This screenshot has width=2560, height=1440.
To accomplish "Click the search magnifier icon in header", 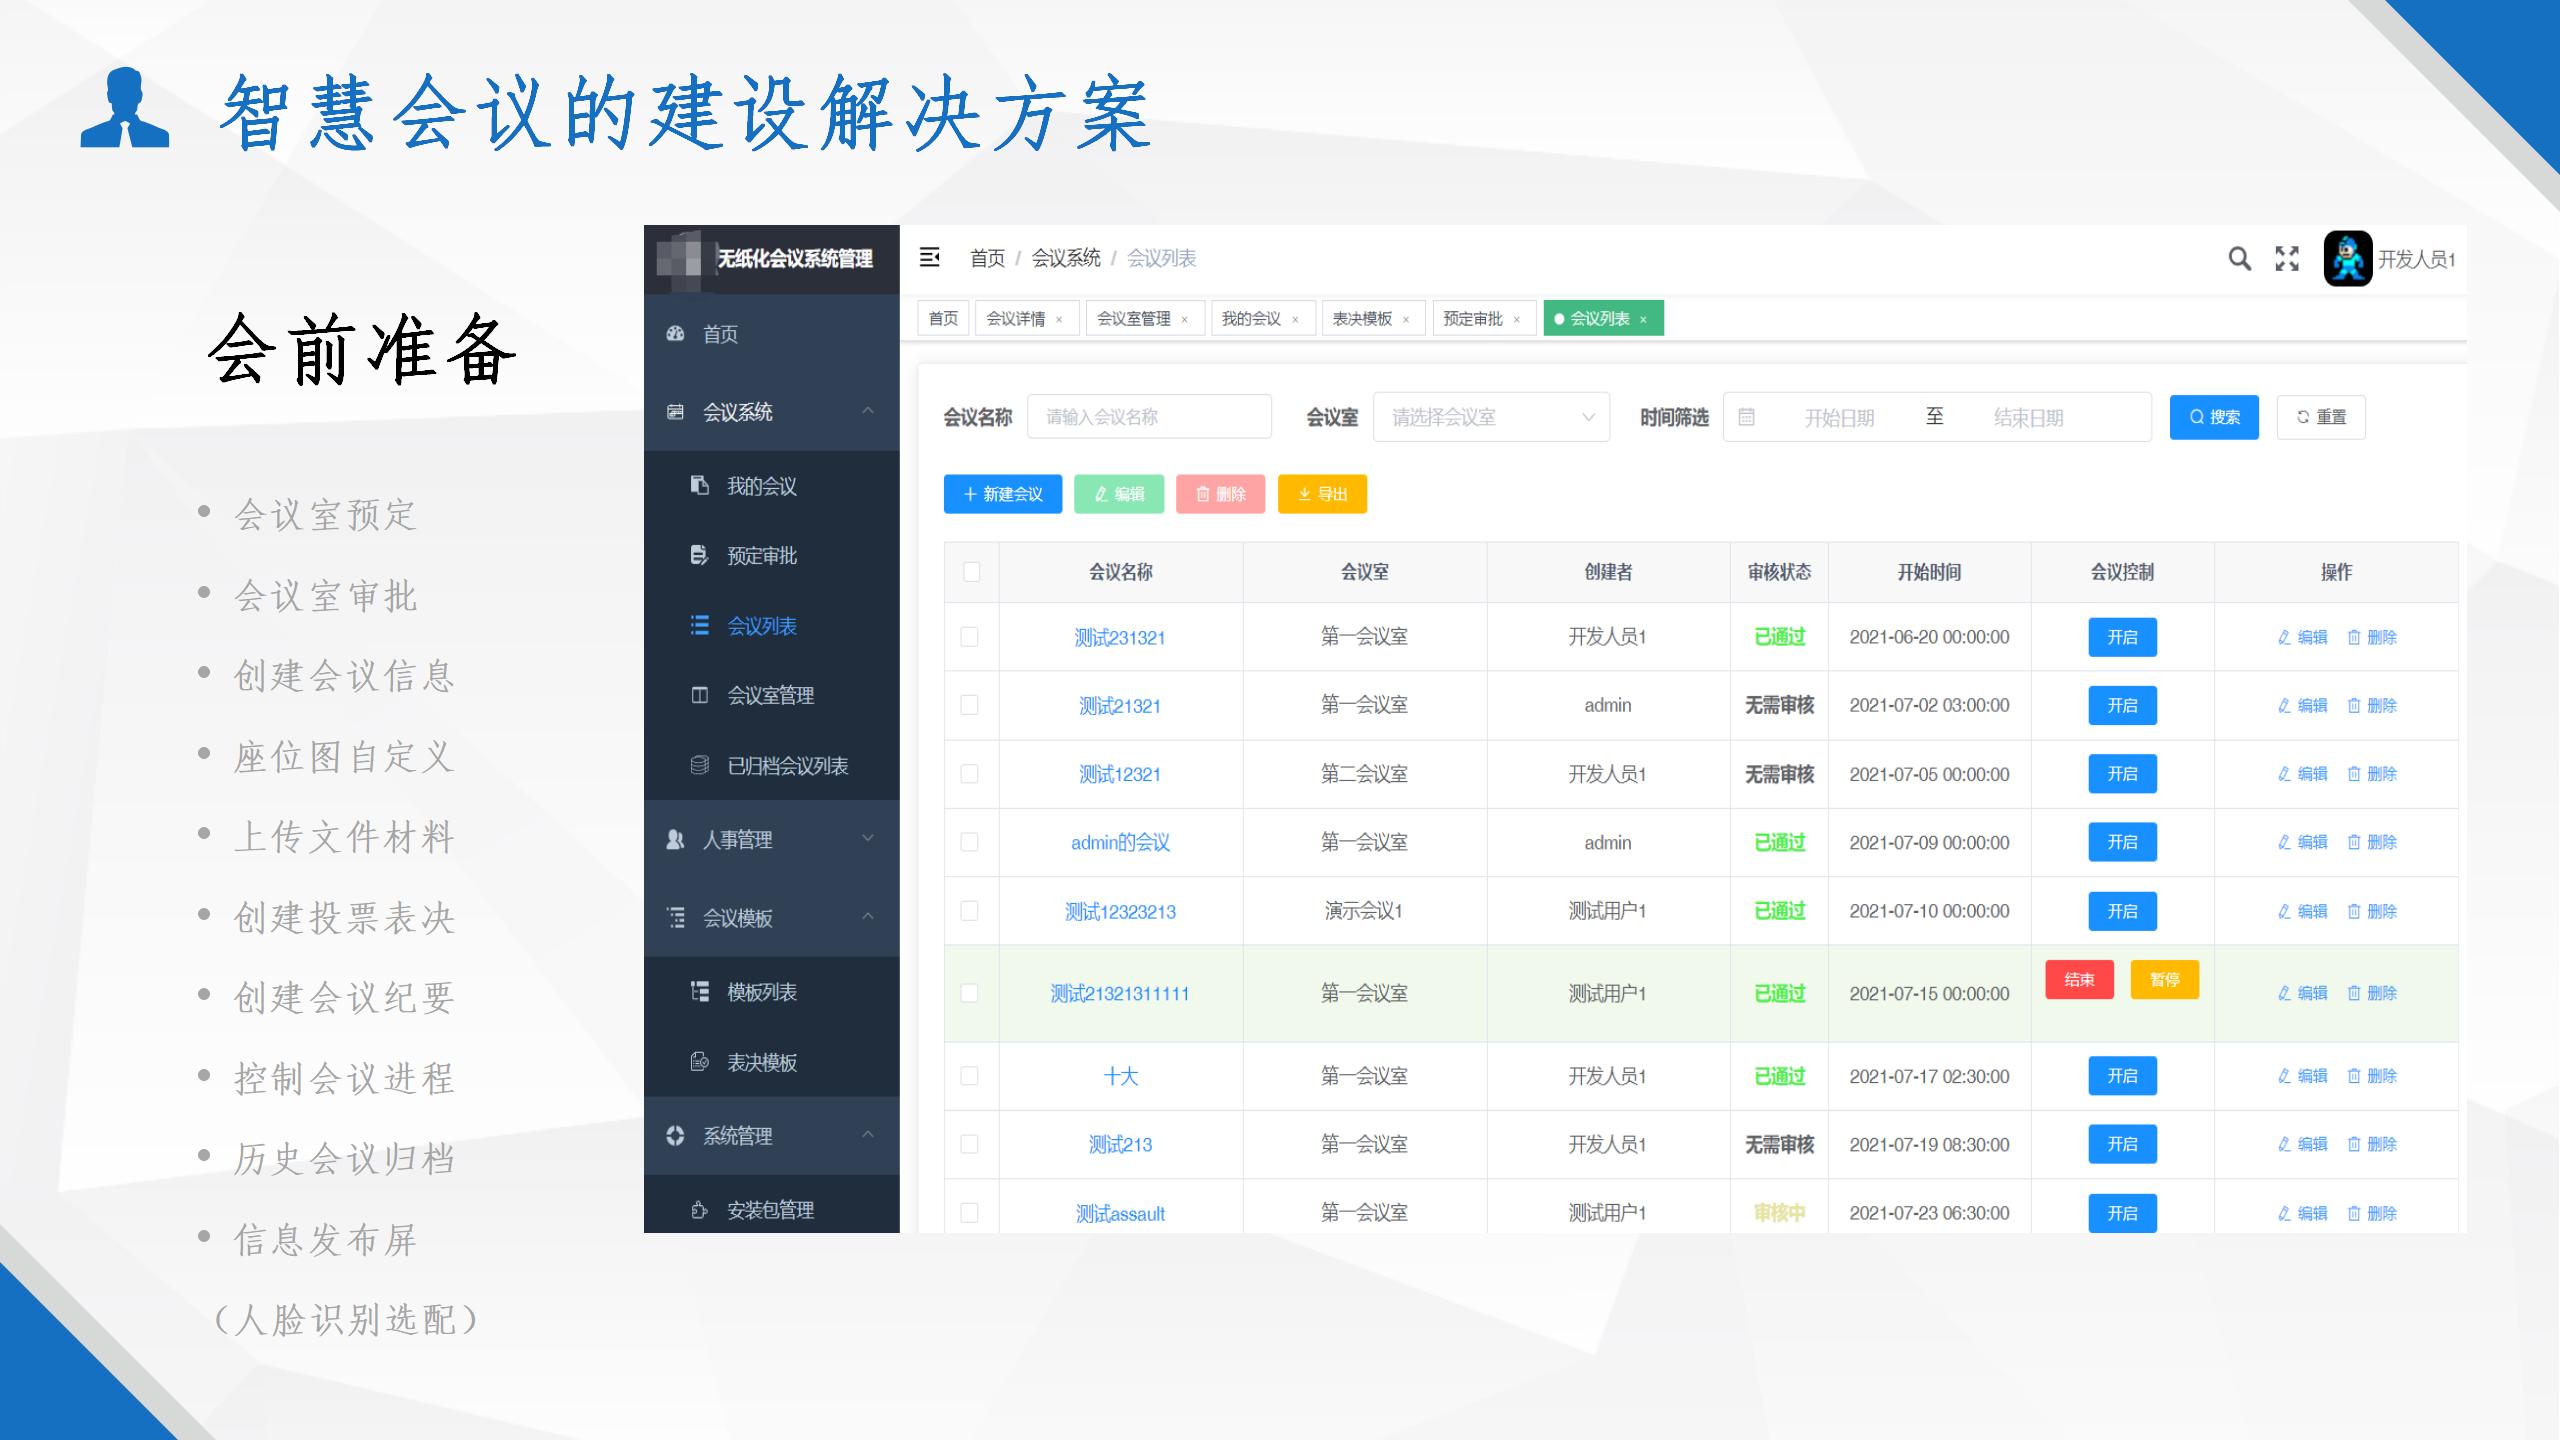I will point(2239,259).
